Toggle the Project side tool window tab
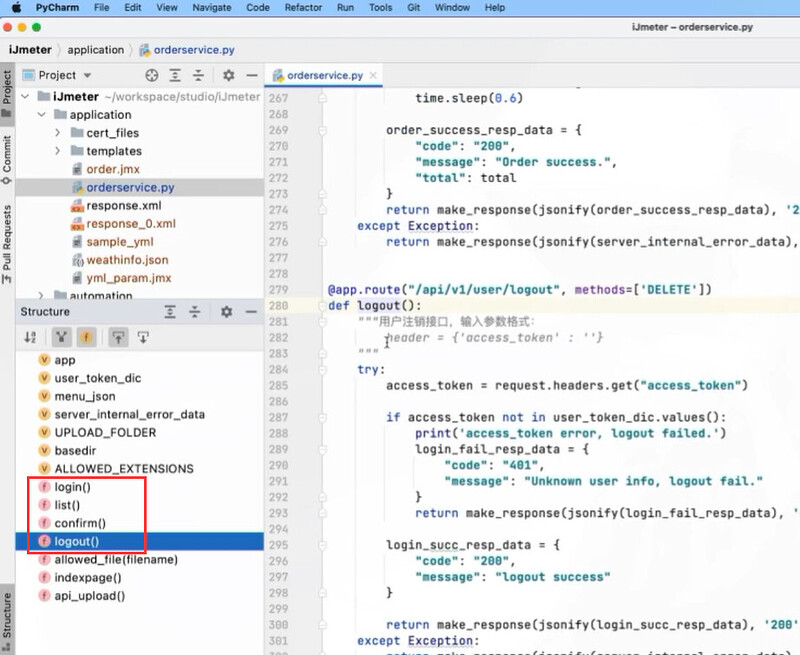The image size is (800, 655). pyautogui.click(x=7, y=93)
